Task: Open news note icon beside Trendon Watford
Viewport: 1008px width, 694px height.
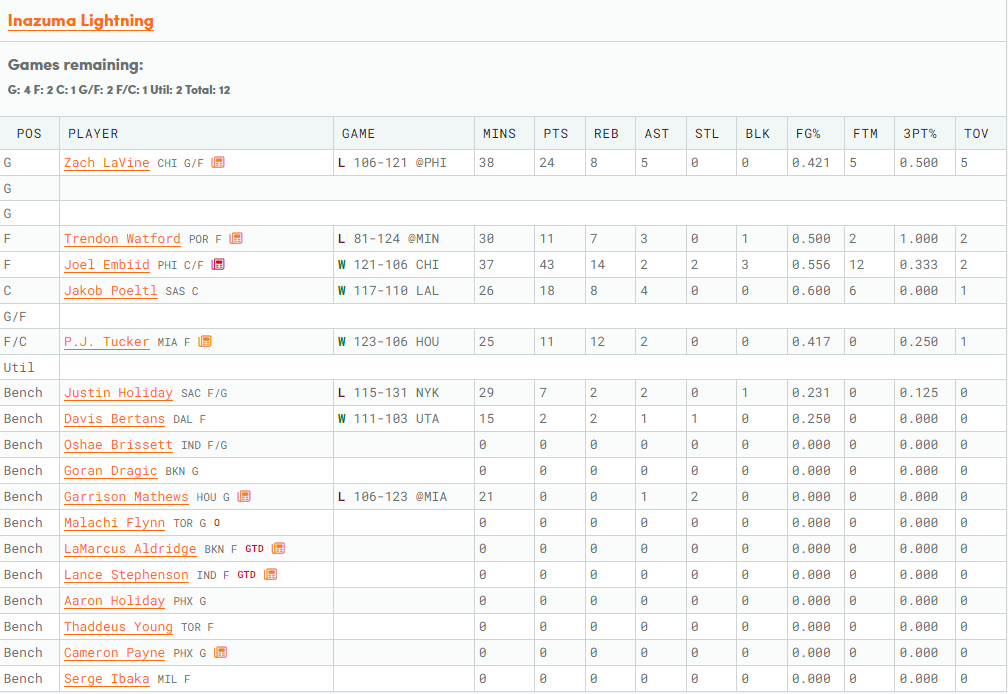Action: pos(236,238)
